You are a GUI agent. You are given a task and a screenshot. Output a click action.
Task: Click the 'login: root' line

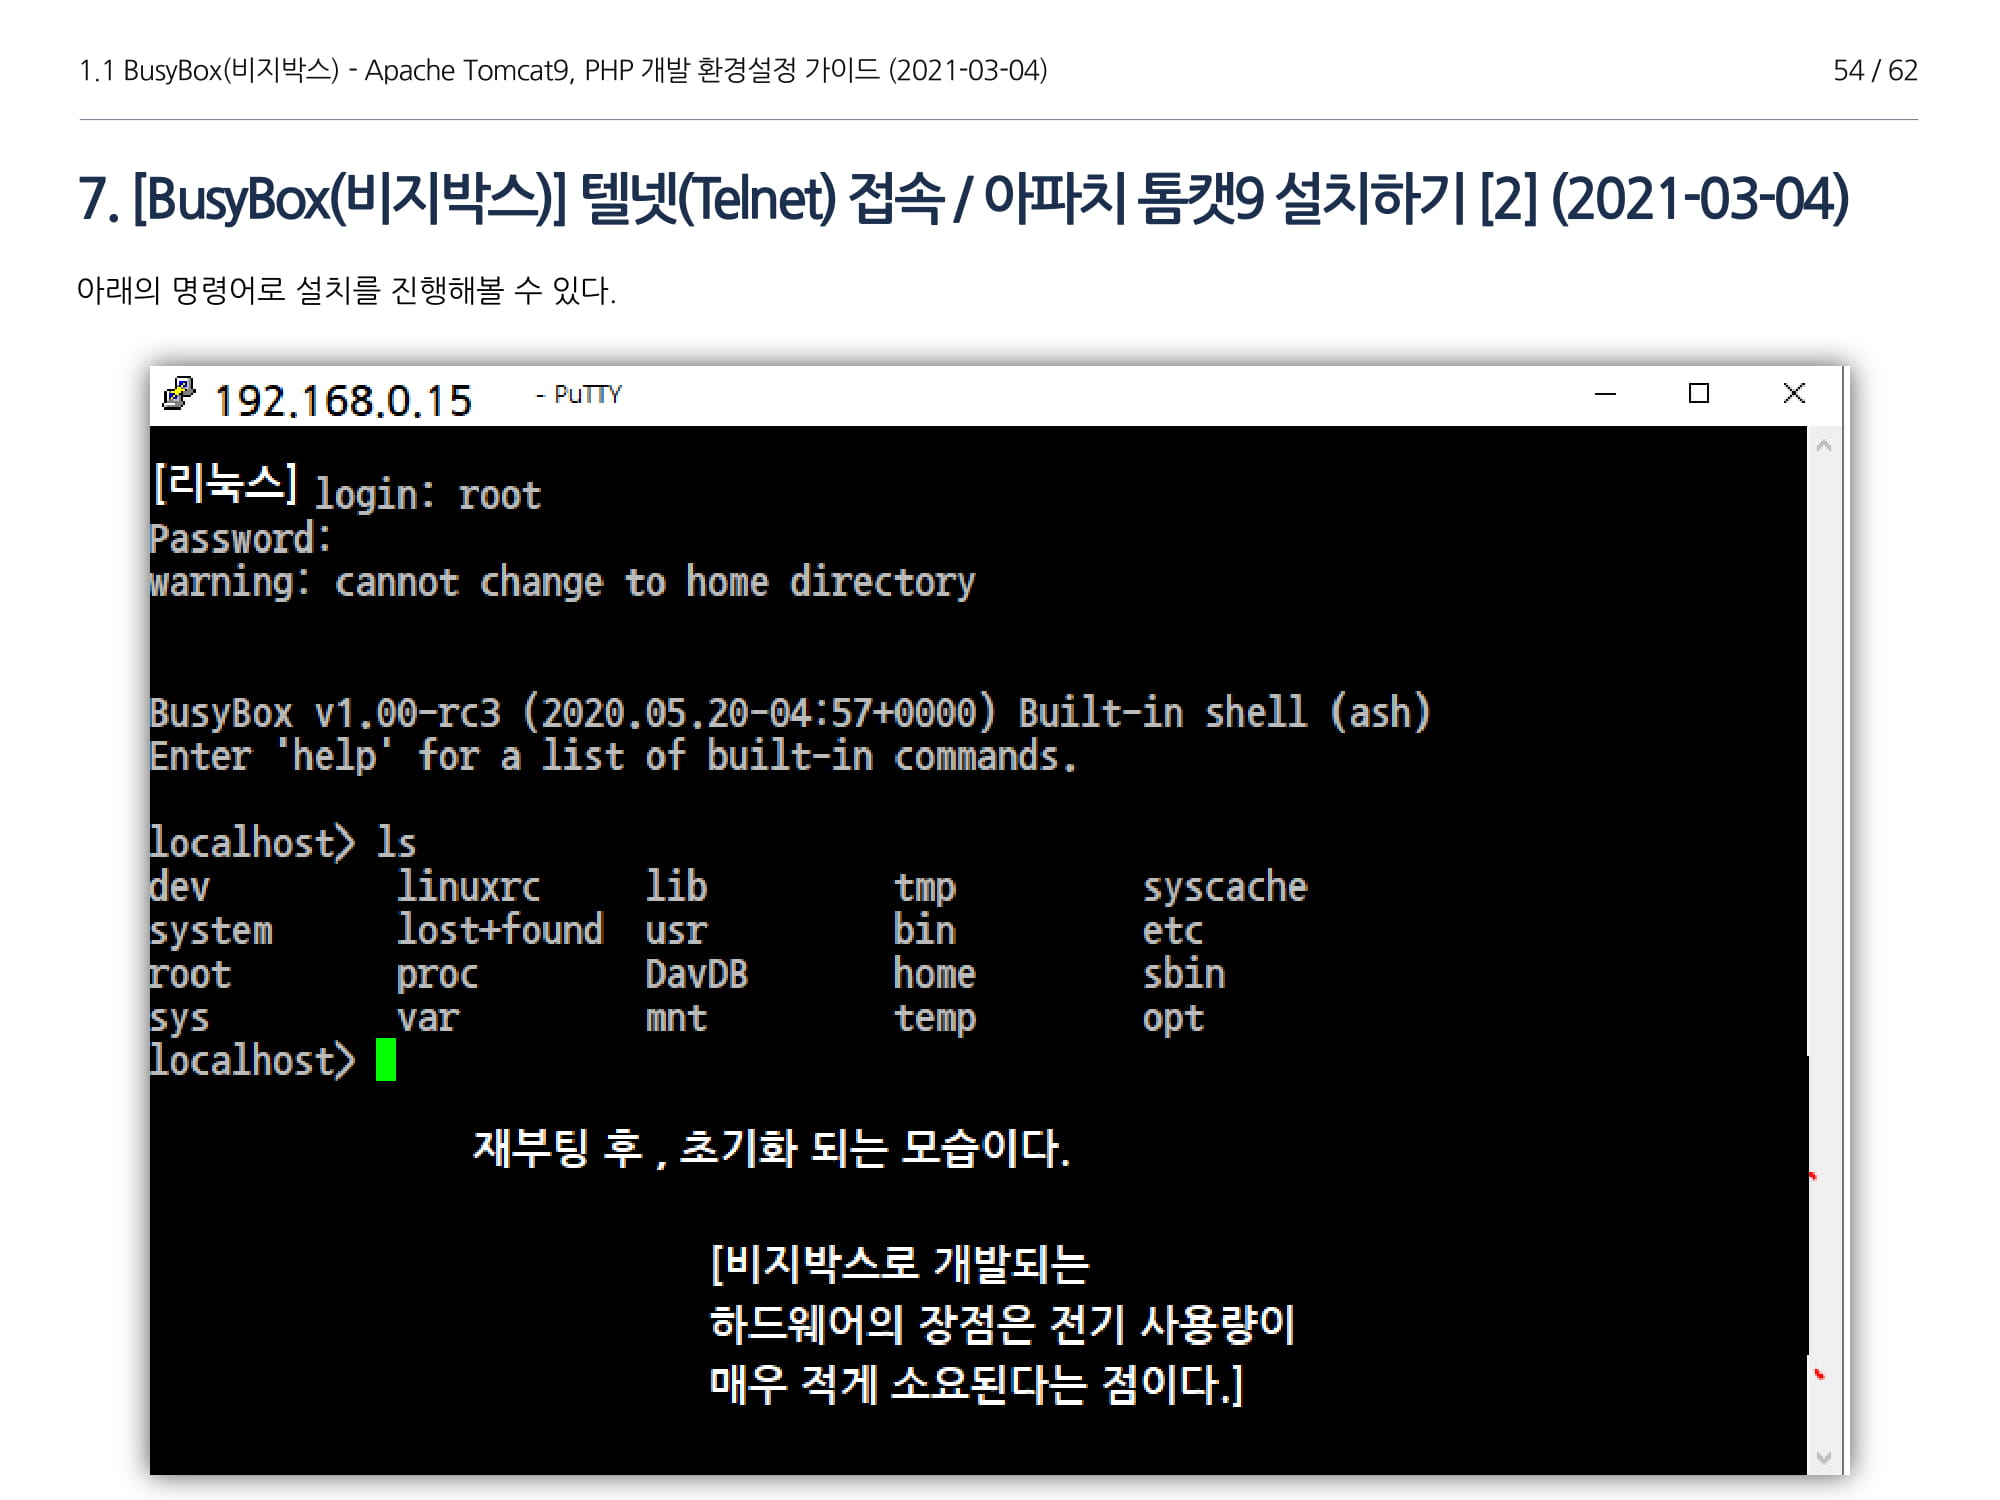427,495
